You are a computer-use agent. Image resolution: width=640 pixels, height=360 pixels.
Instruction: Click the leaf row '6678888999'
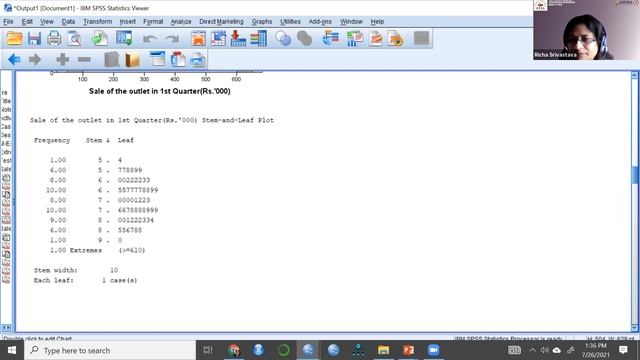[x=138, y=210]
